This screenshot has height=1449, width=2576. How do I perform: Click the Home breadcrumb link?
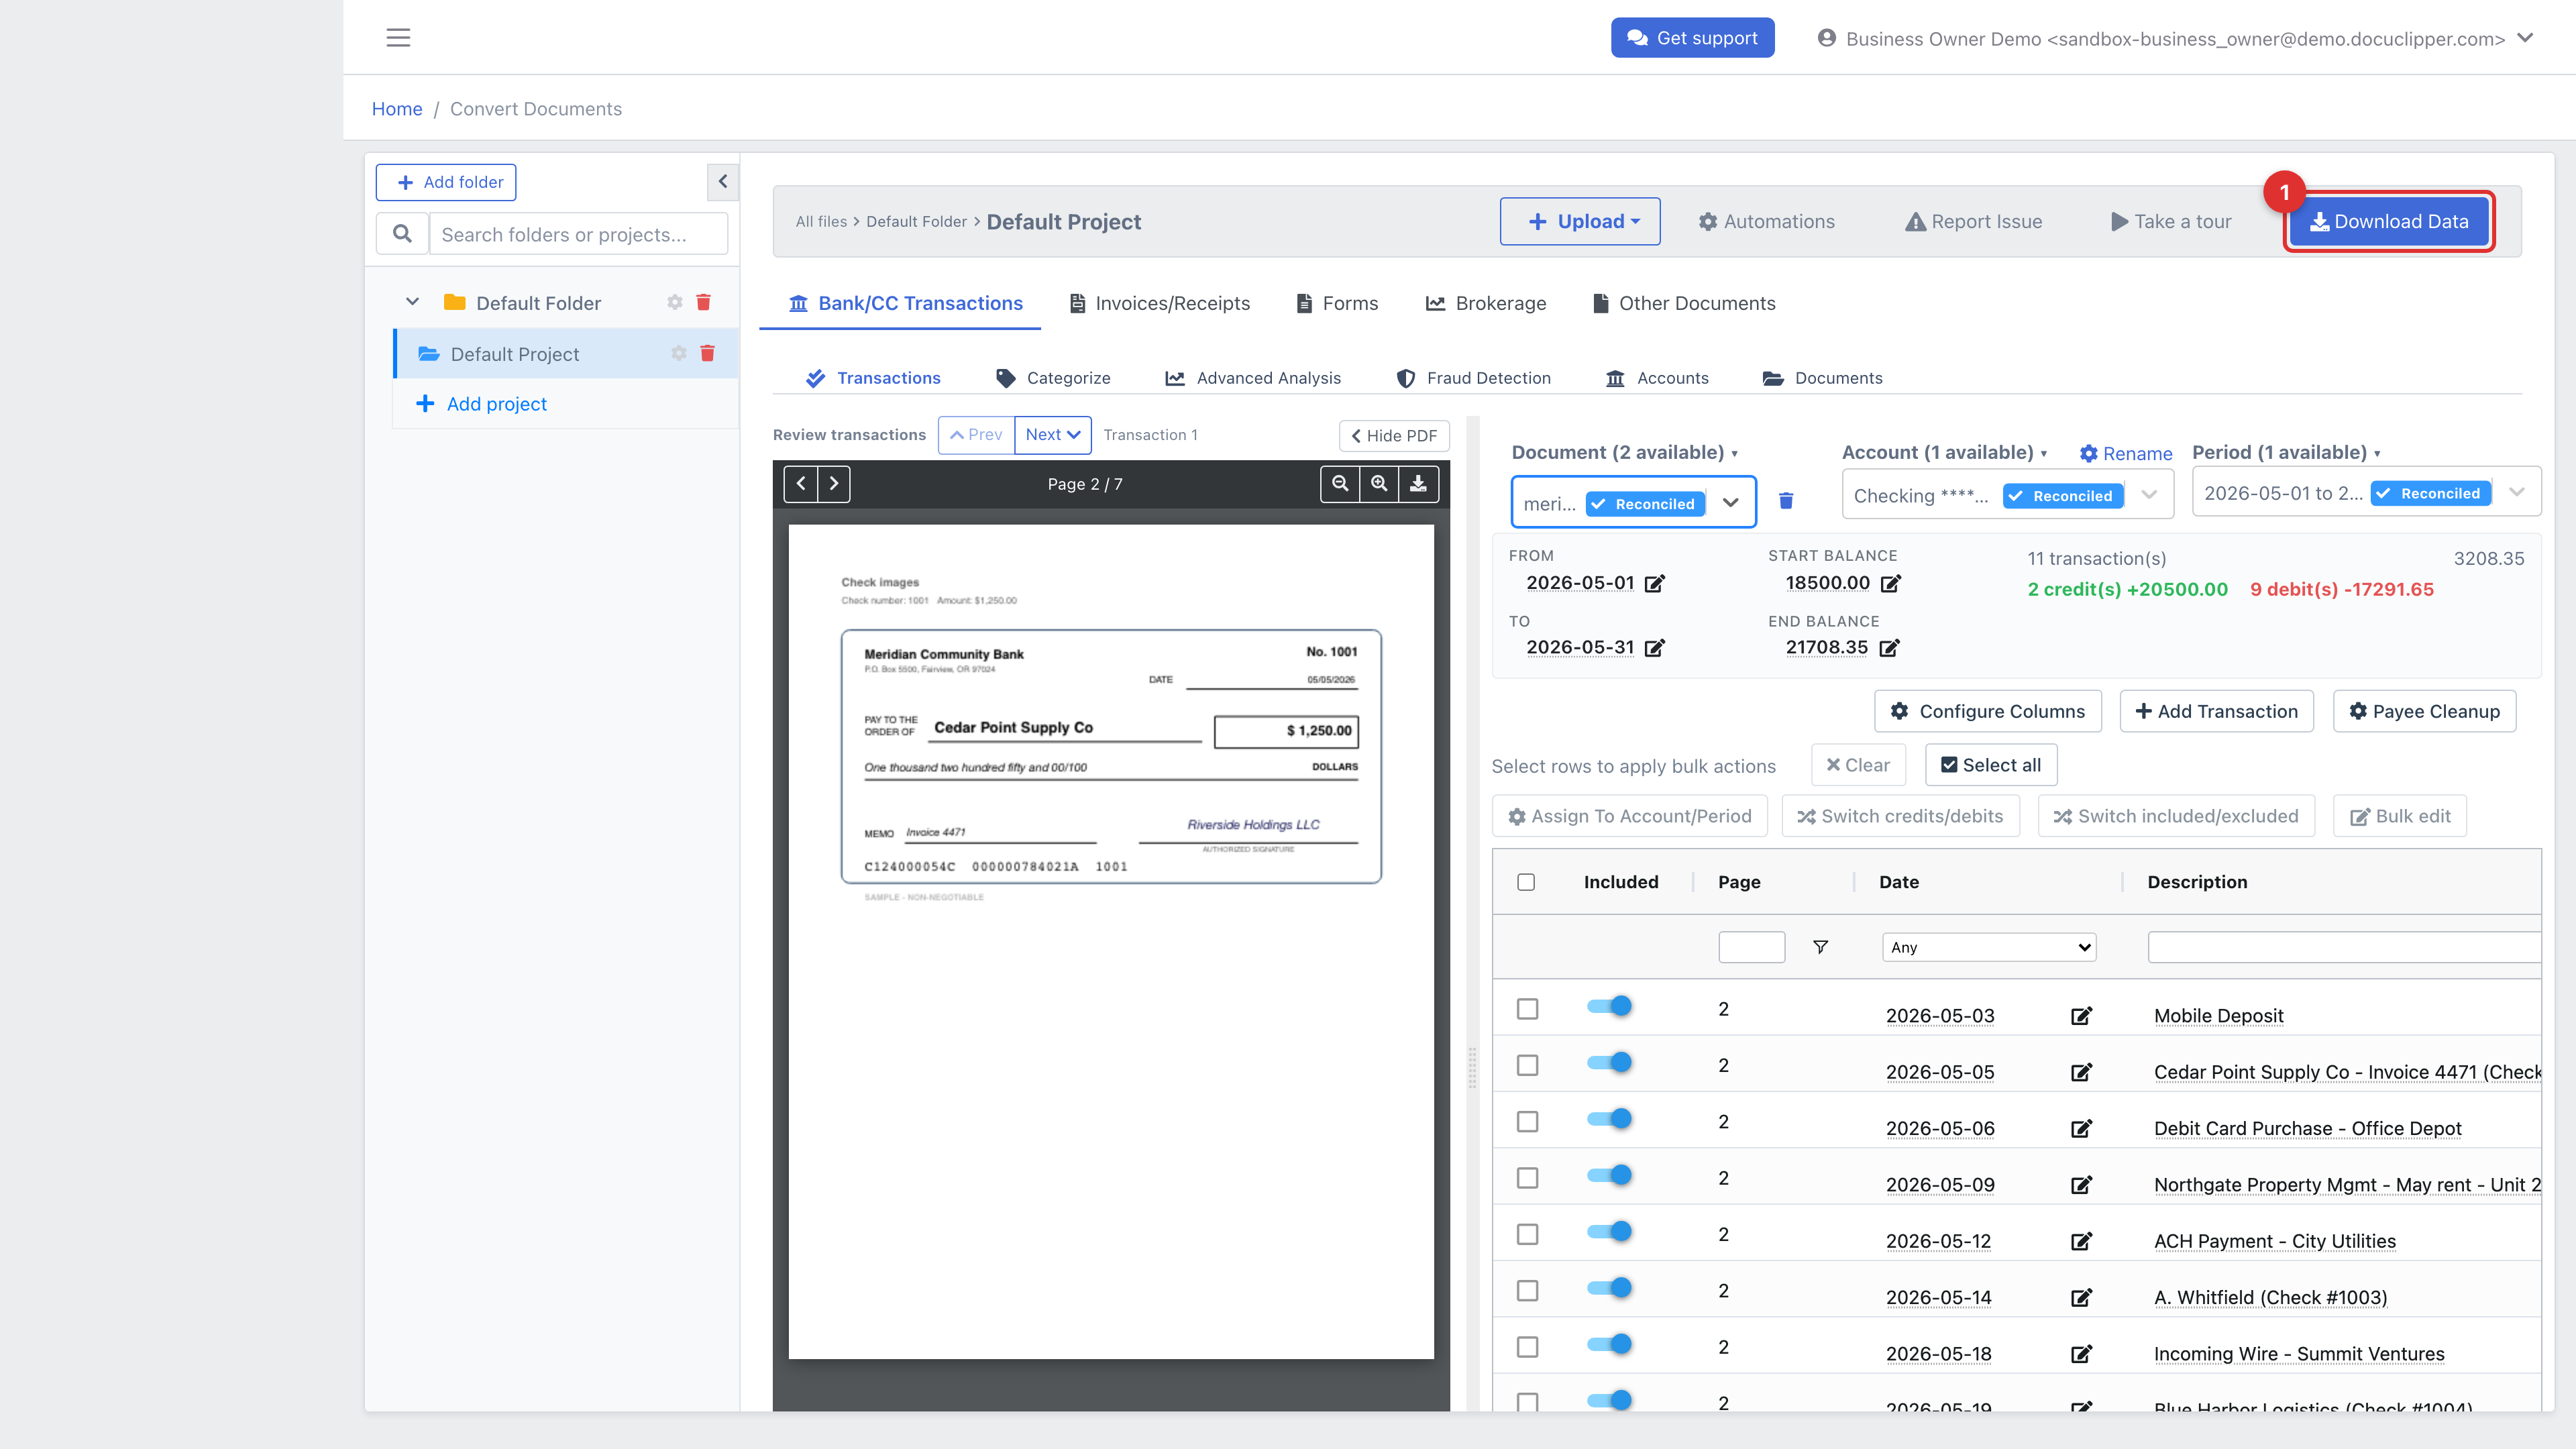tap(397, 109)
